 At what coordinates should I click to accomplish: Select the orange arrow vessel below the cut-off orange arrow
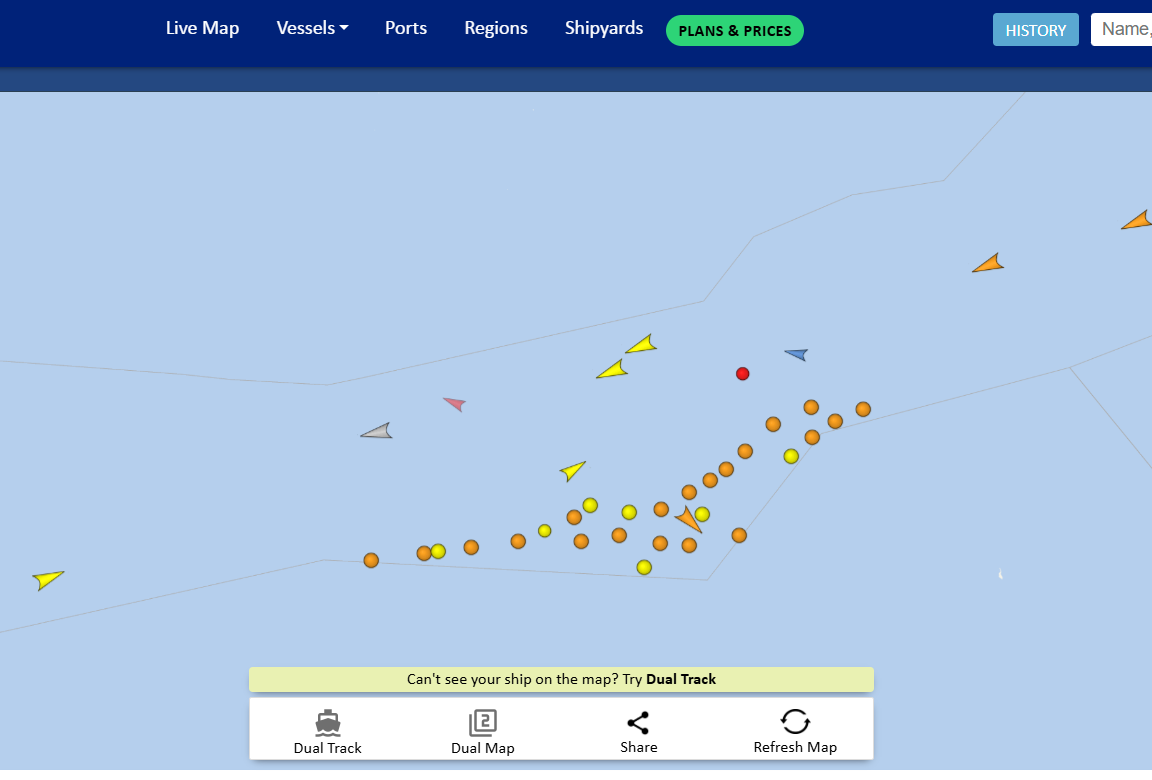click(x=989, y=264)
